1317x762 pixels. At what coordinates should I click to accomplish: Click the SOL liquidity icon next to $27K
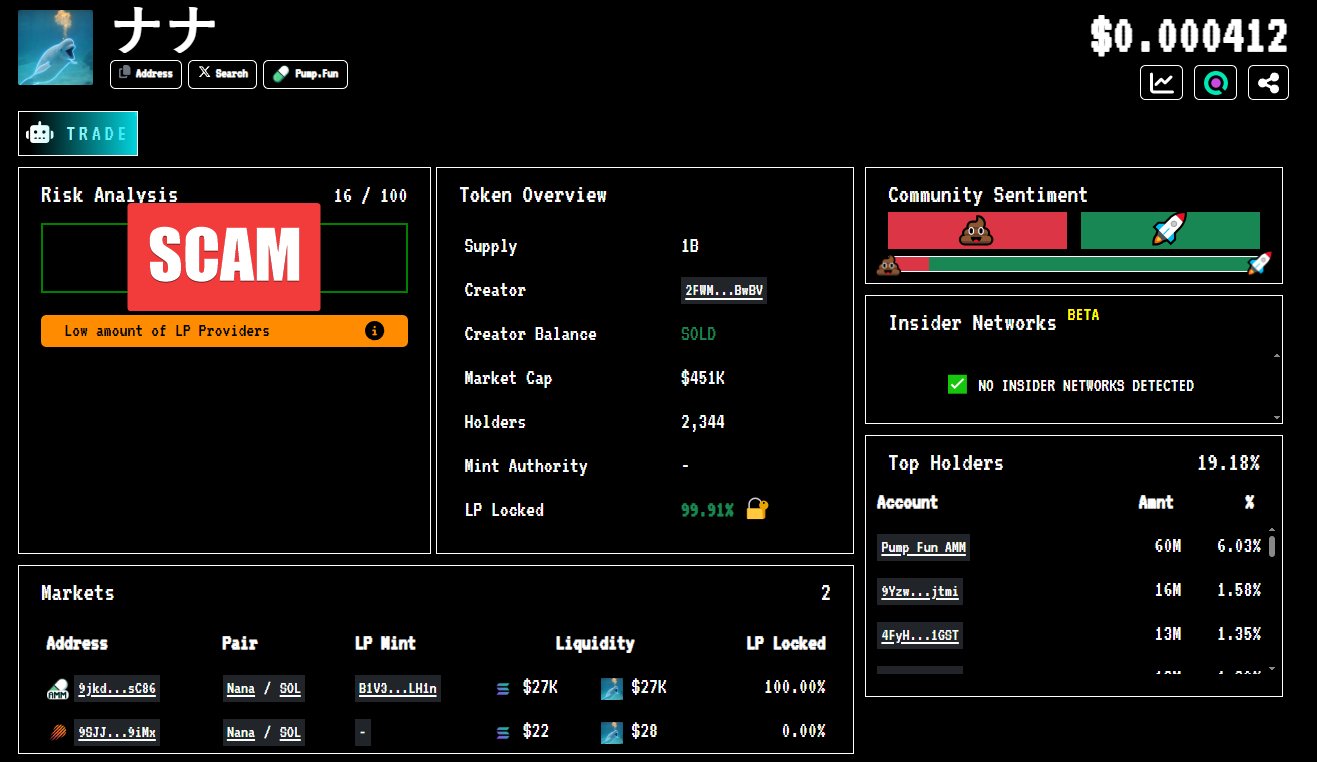coord(503,688)
